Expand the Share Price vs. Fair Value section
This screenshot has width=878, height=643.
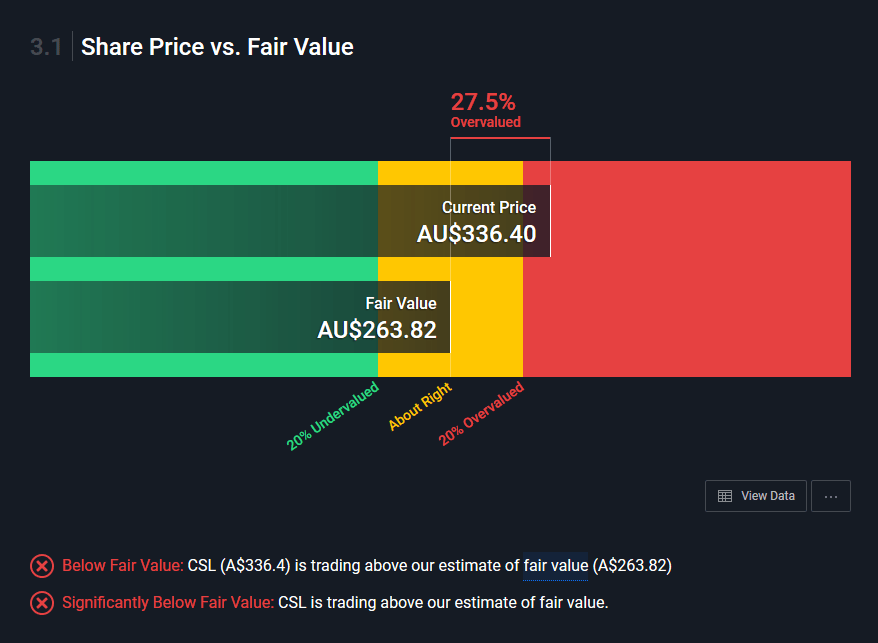pyautogui.click(x=216, y=46)
